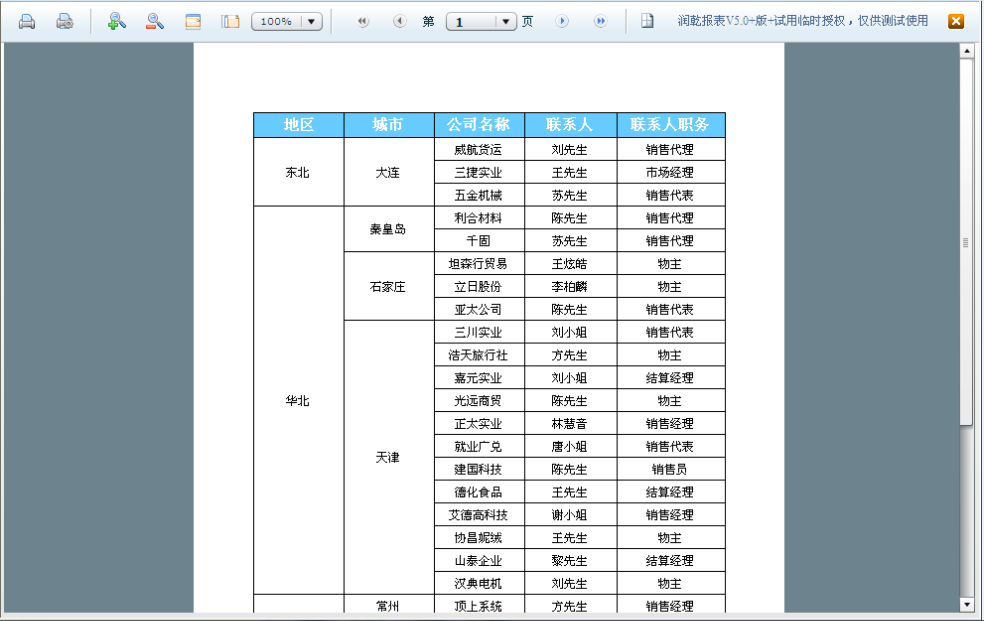The image size is (984, 621).
Task: Click company cell 威航货运
Action: (479, 150)
